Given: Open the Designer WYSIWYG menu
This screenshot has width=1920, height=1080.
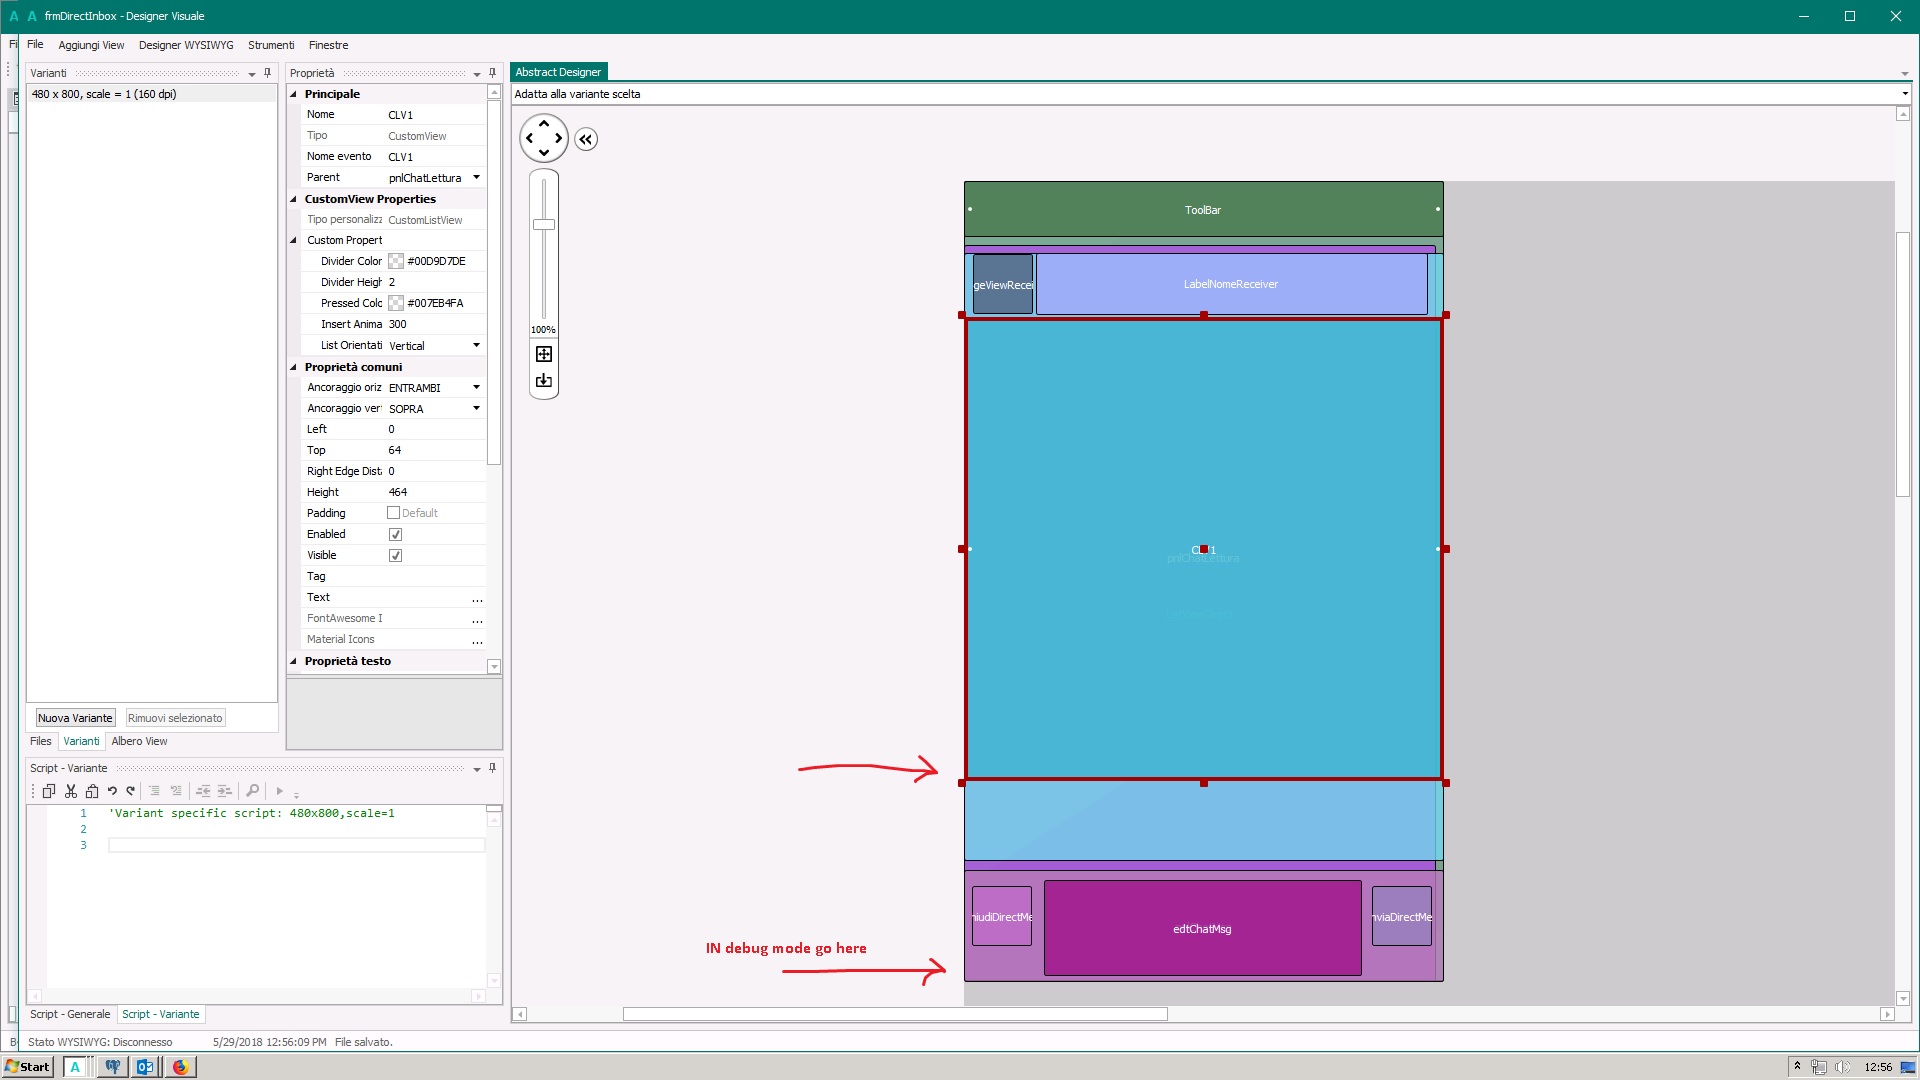Looking at the screenshot, I should tap(186, 45).
